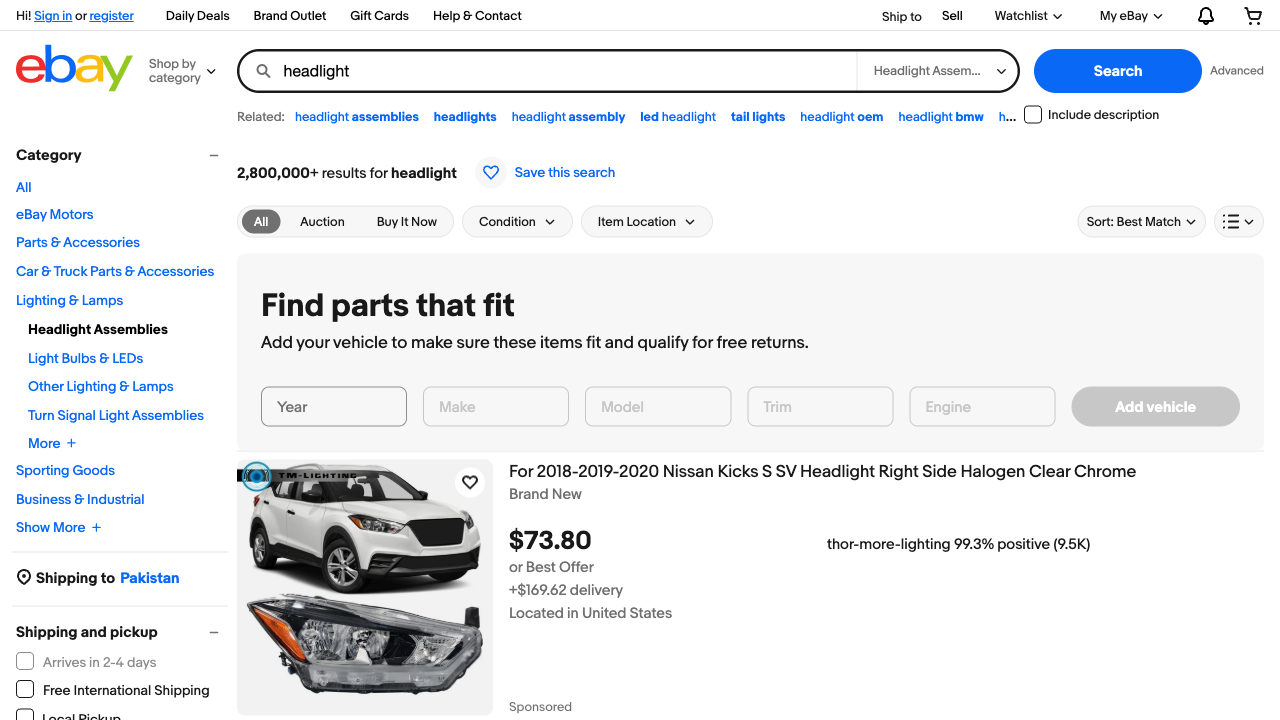Expand More lighting subcategories

(52, 443)
